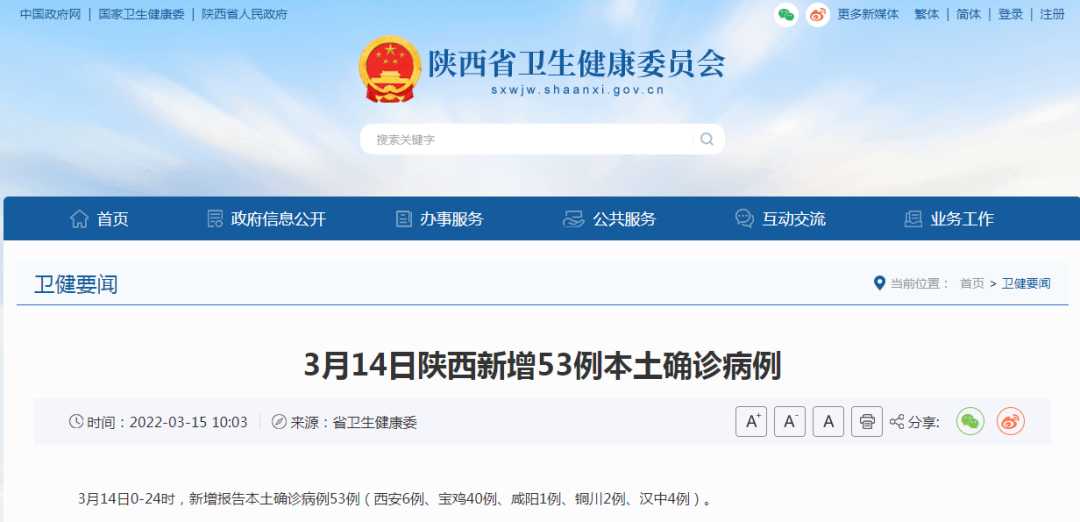This screenshot has height=522, width=1080.
Task: Switch to 繁体 traditional Chinese
Action: (926, 14)
